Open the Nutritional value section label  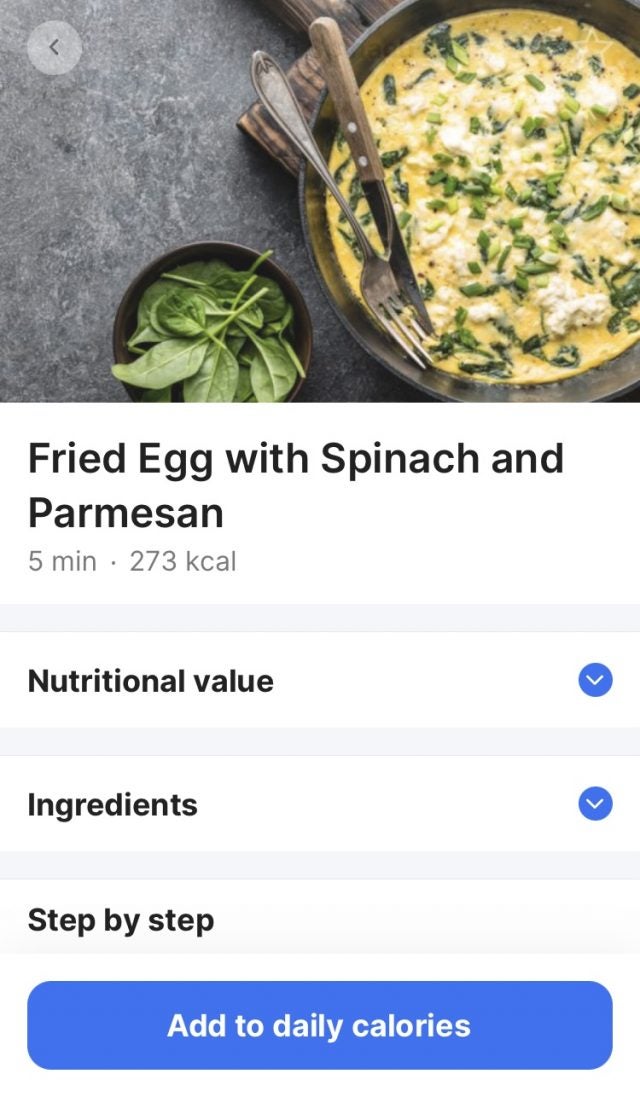[x=150, y=681]
